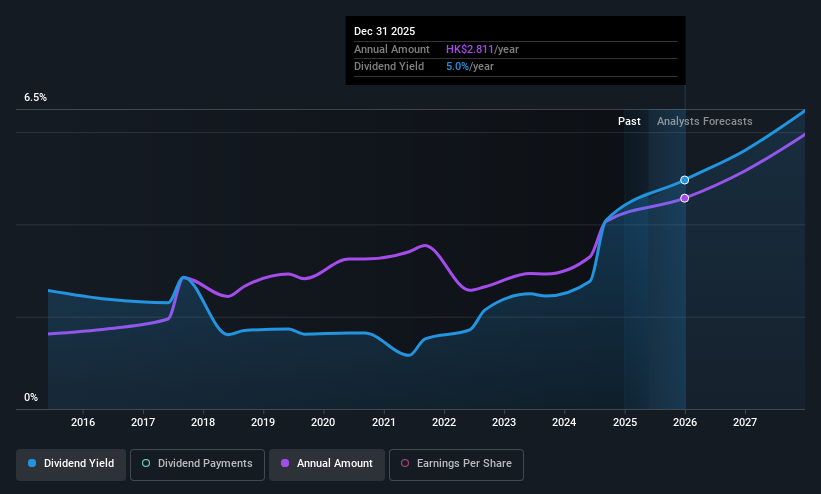Show the Earnings Per Share series

click(456, 464)
